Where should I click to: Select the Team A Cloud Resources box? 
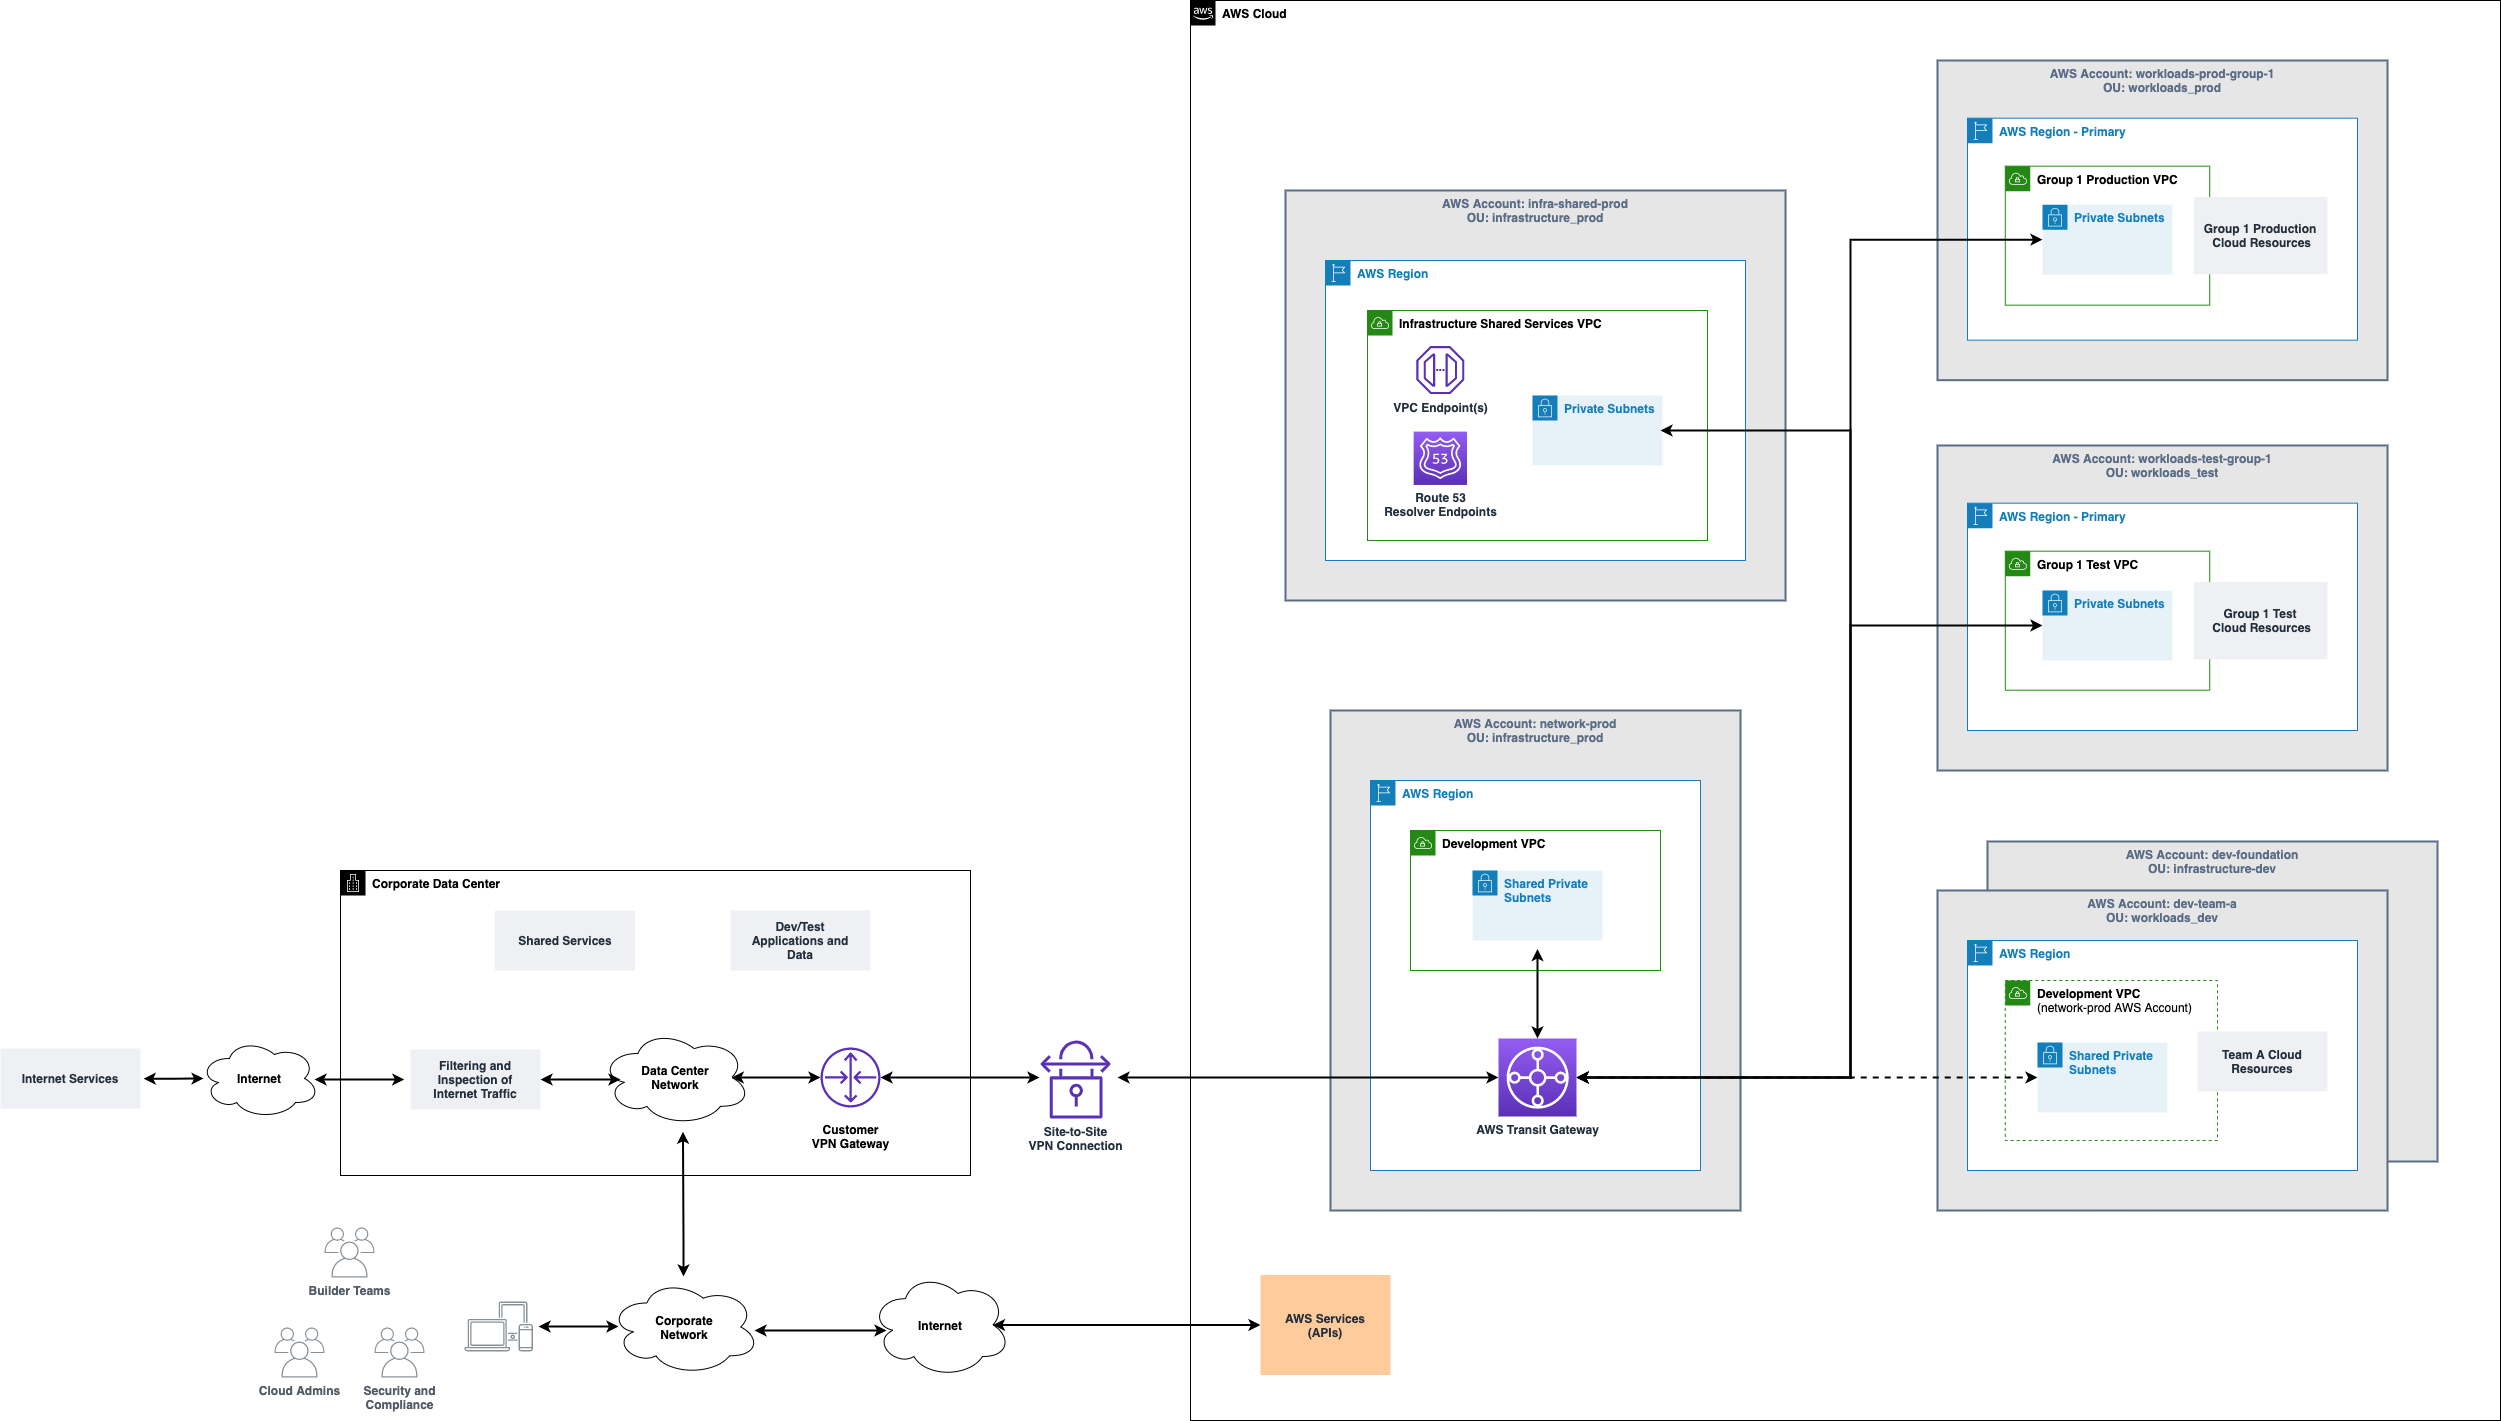(x=2262, y=1062)
